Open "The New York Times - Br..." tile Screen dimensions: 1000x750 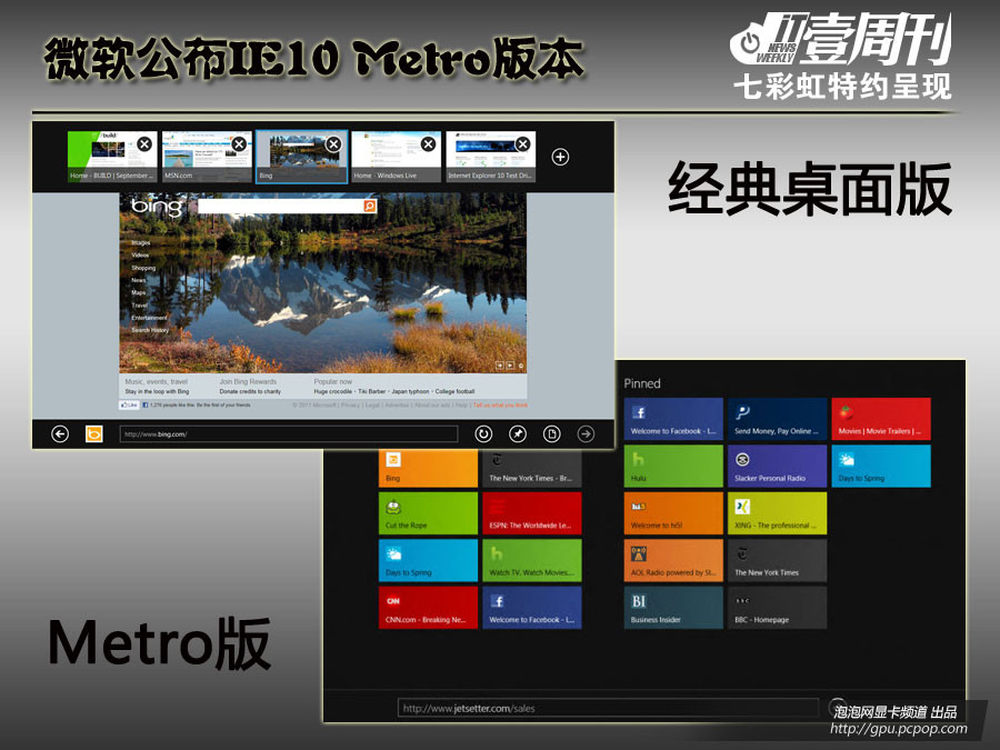click(532, 468)
